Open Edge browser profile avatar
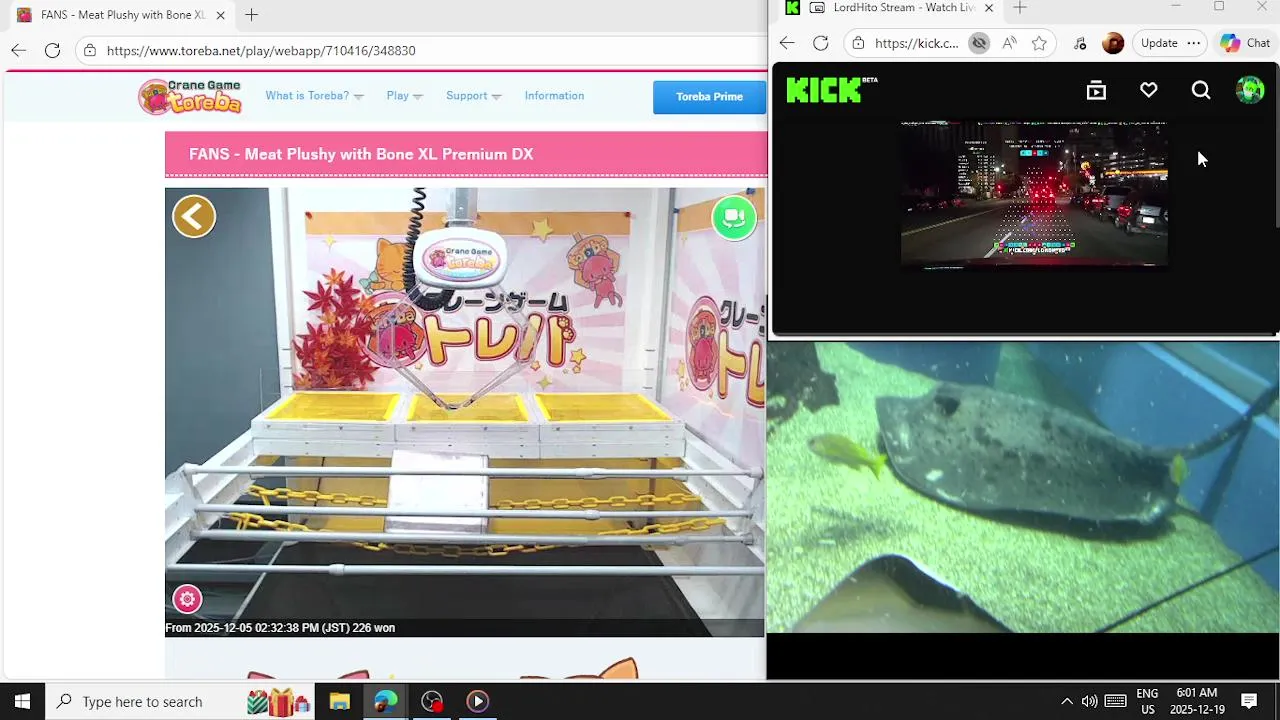The image size is (1280, 720). [1113, 43]
